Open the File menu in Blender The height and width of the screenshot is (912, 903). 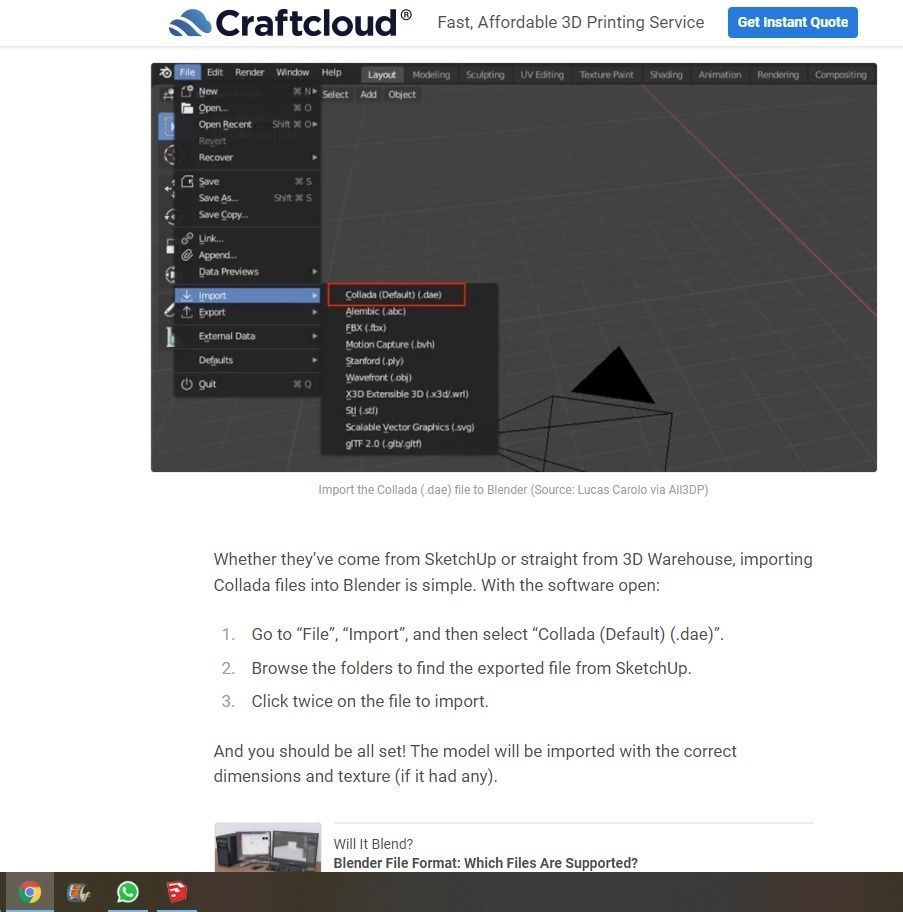[187, 72]
